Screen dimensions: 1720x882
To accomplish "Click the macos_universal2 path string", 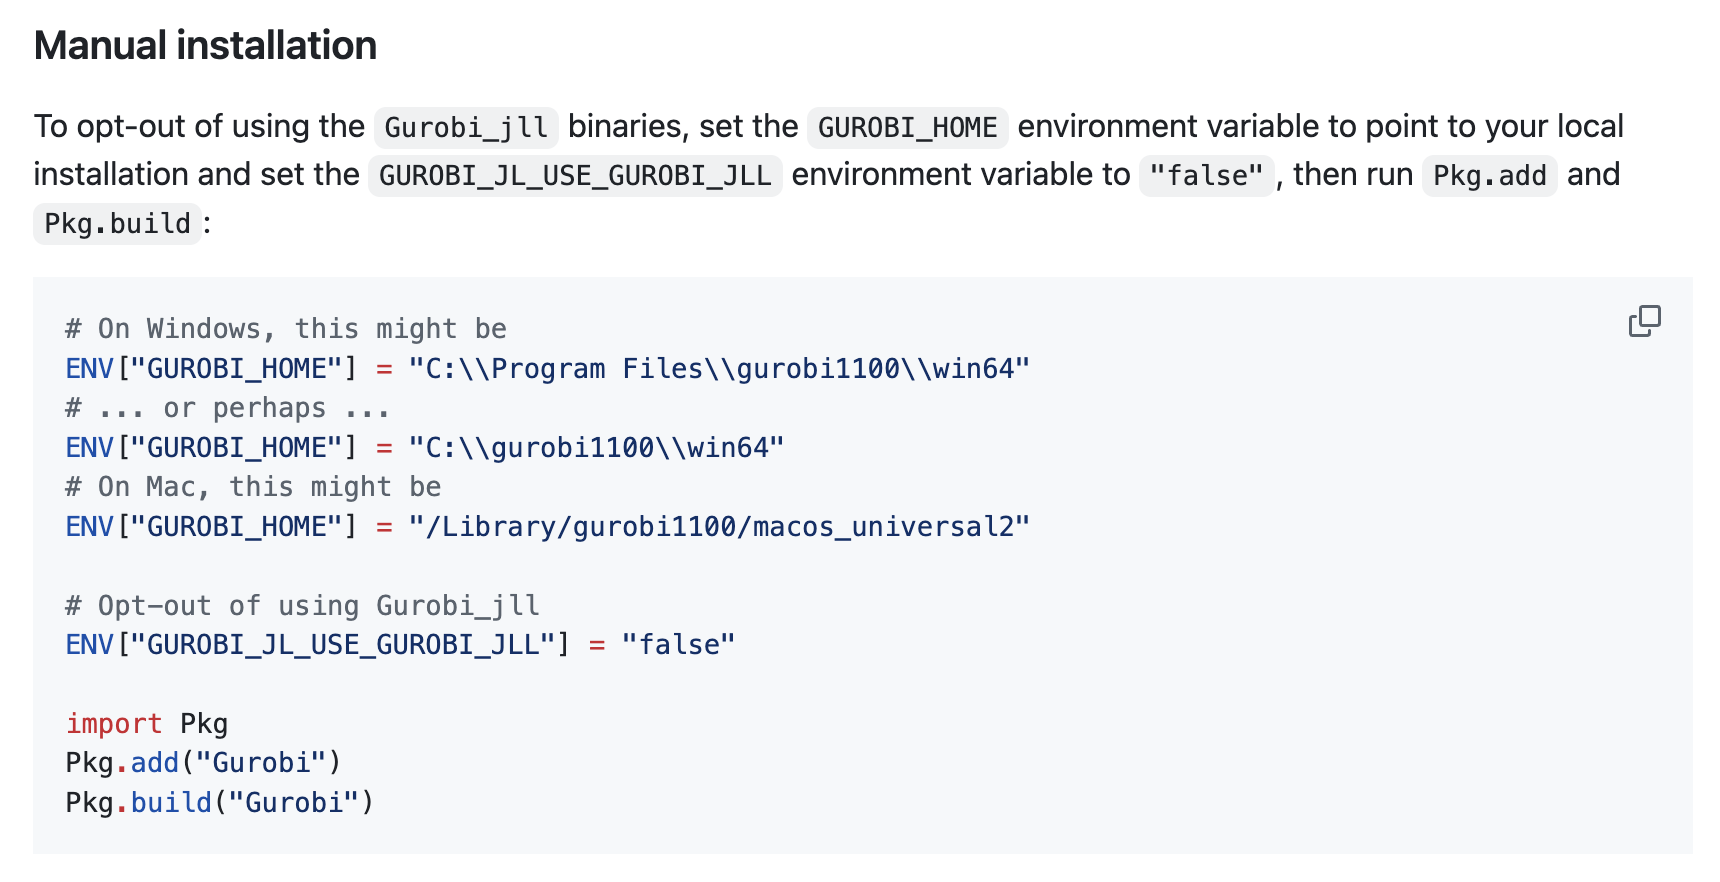I will [x=718, y=527].
